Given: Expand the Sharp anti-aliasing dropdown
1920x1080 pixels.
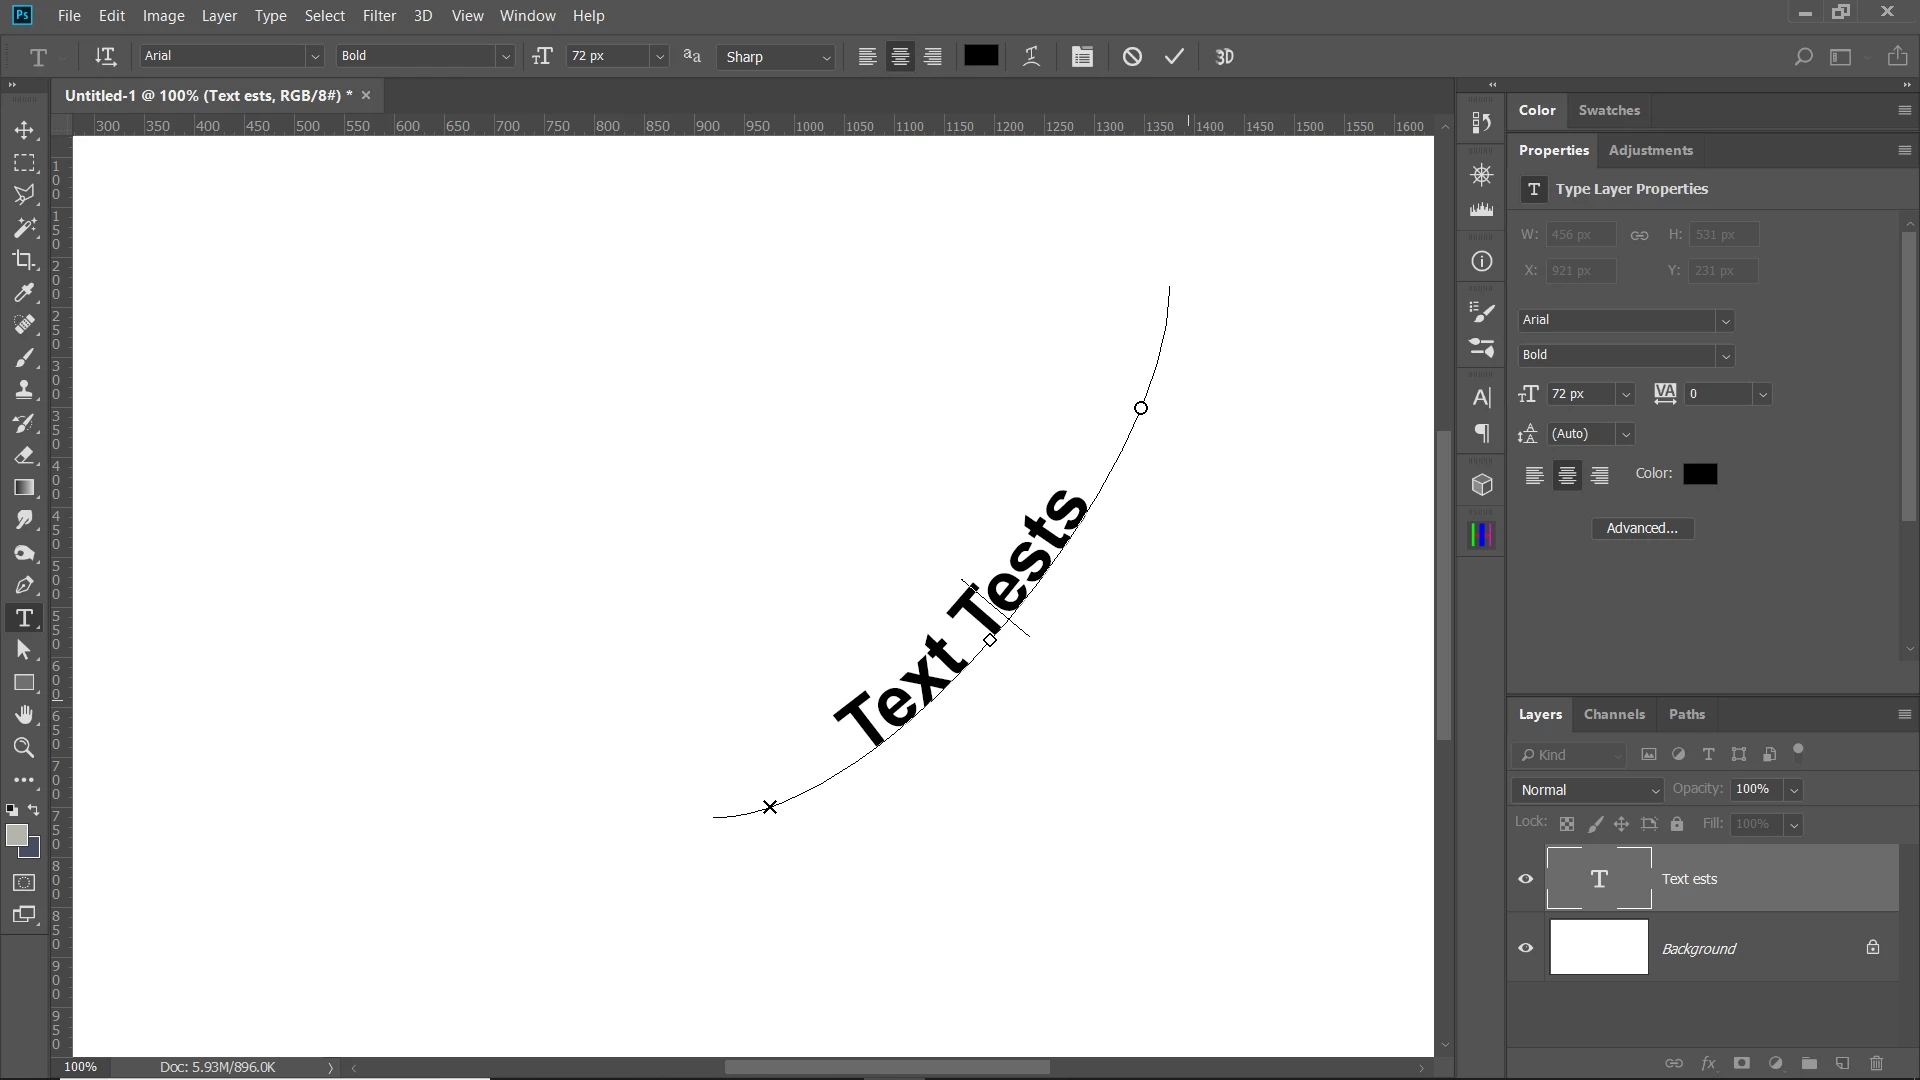Looking at the screenshot, I should pos(826,58).
